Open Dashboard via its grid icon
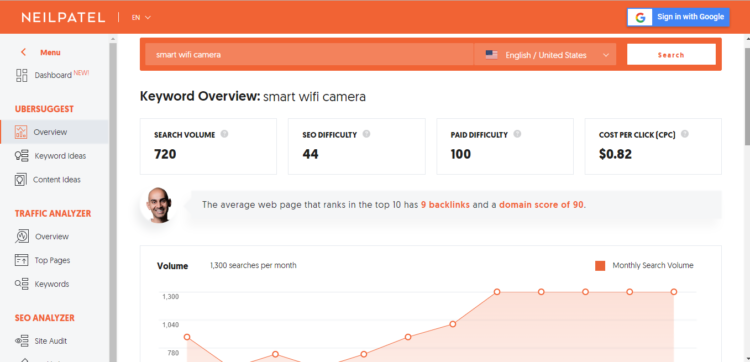 point(22,75)
